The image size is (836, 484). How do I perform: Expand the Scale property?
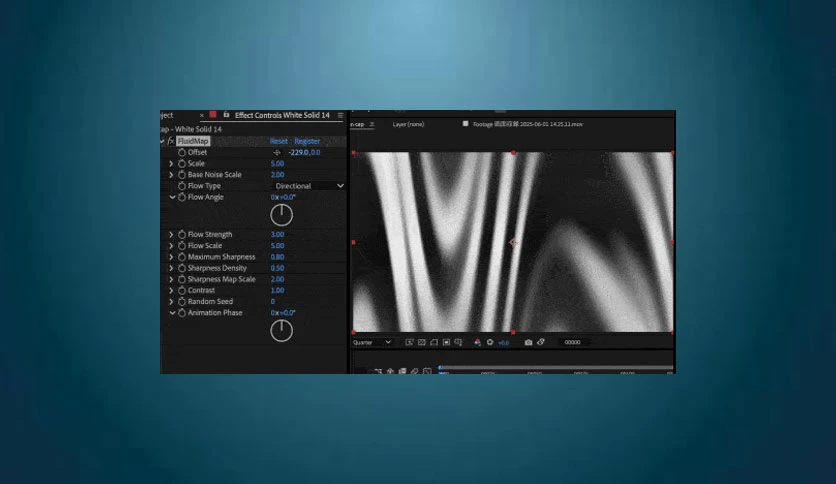click(x=171, y=164)
